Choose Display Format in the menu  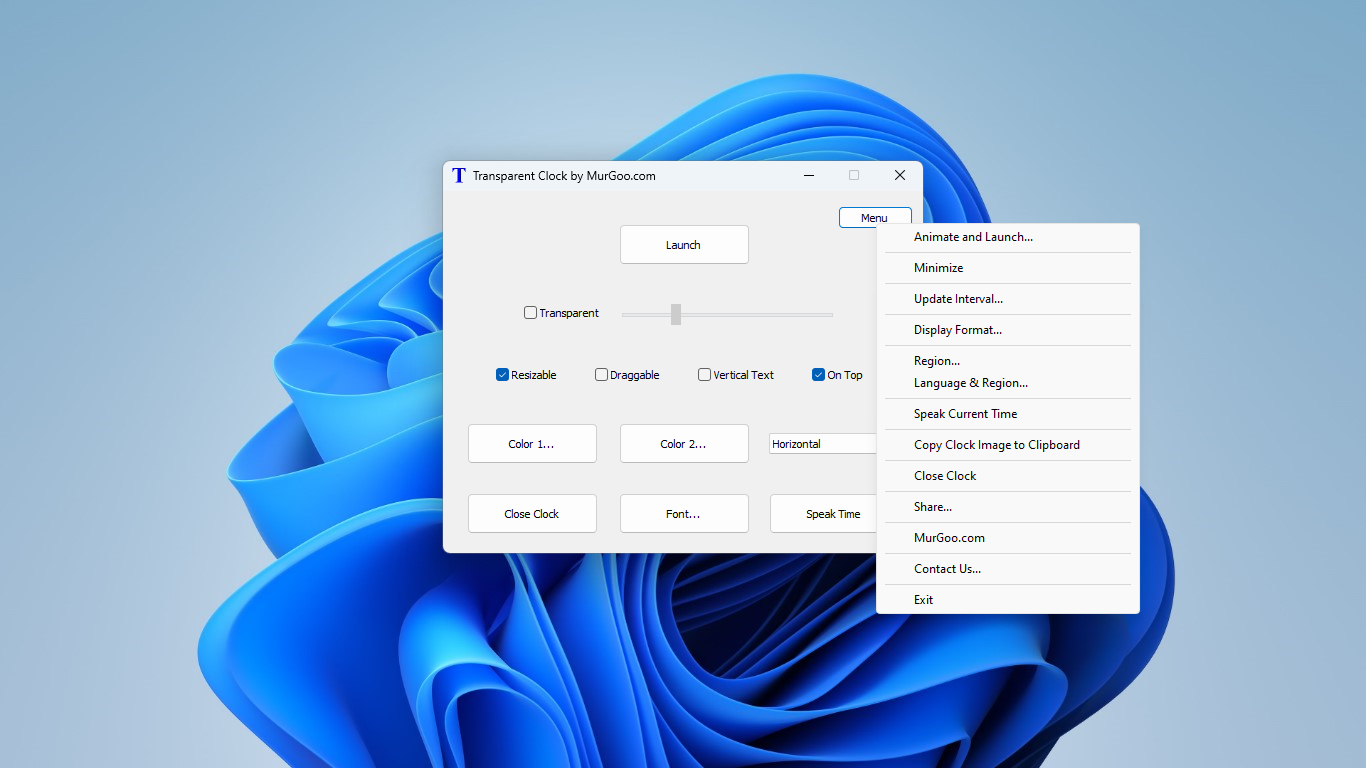tap(957, 329)
